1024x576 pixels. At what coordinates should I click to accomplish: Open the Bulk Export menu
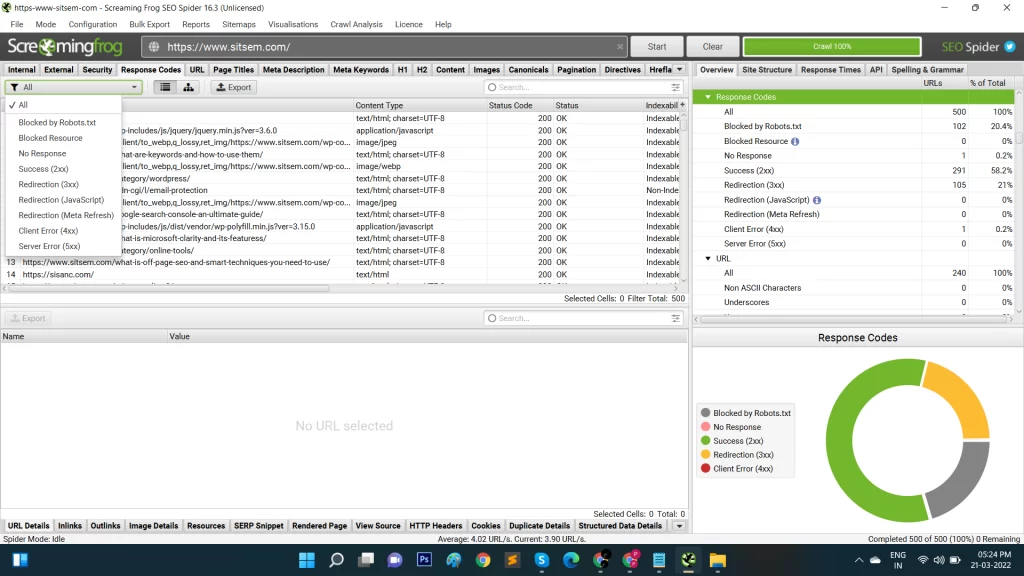tap(150, 24)
